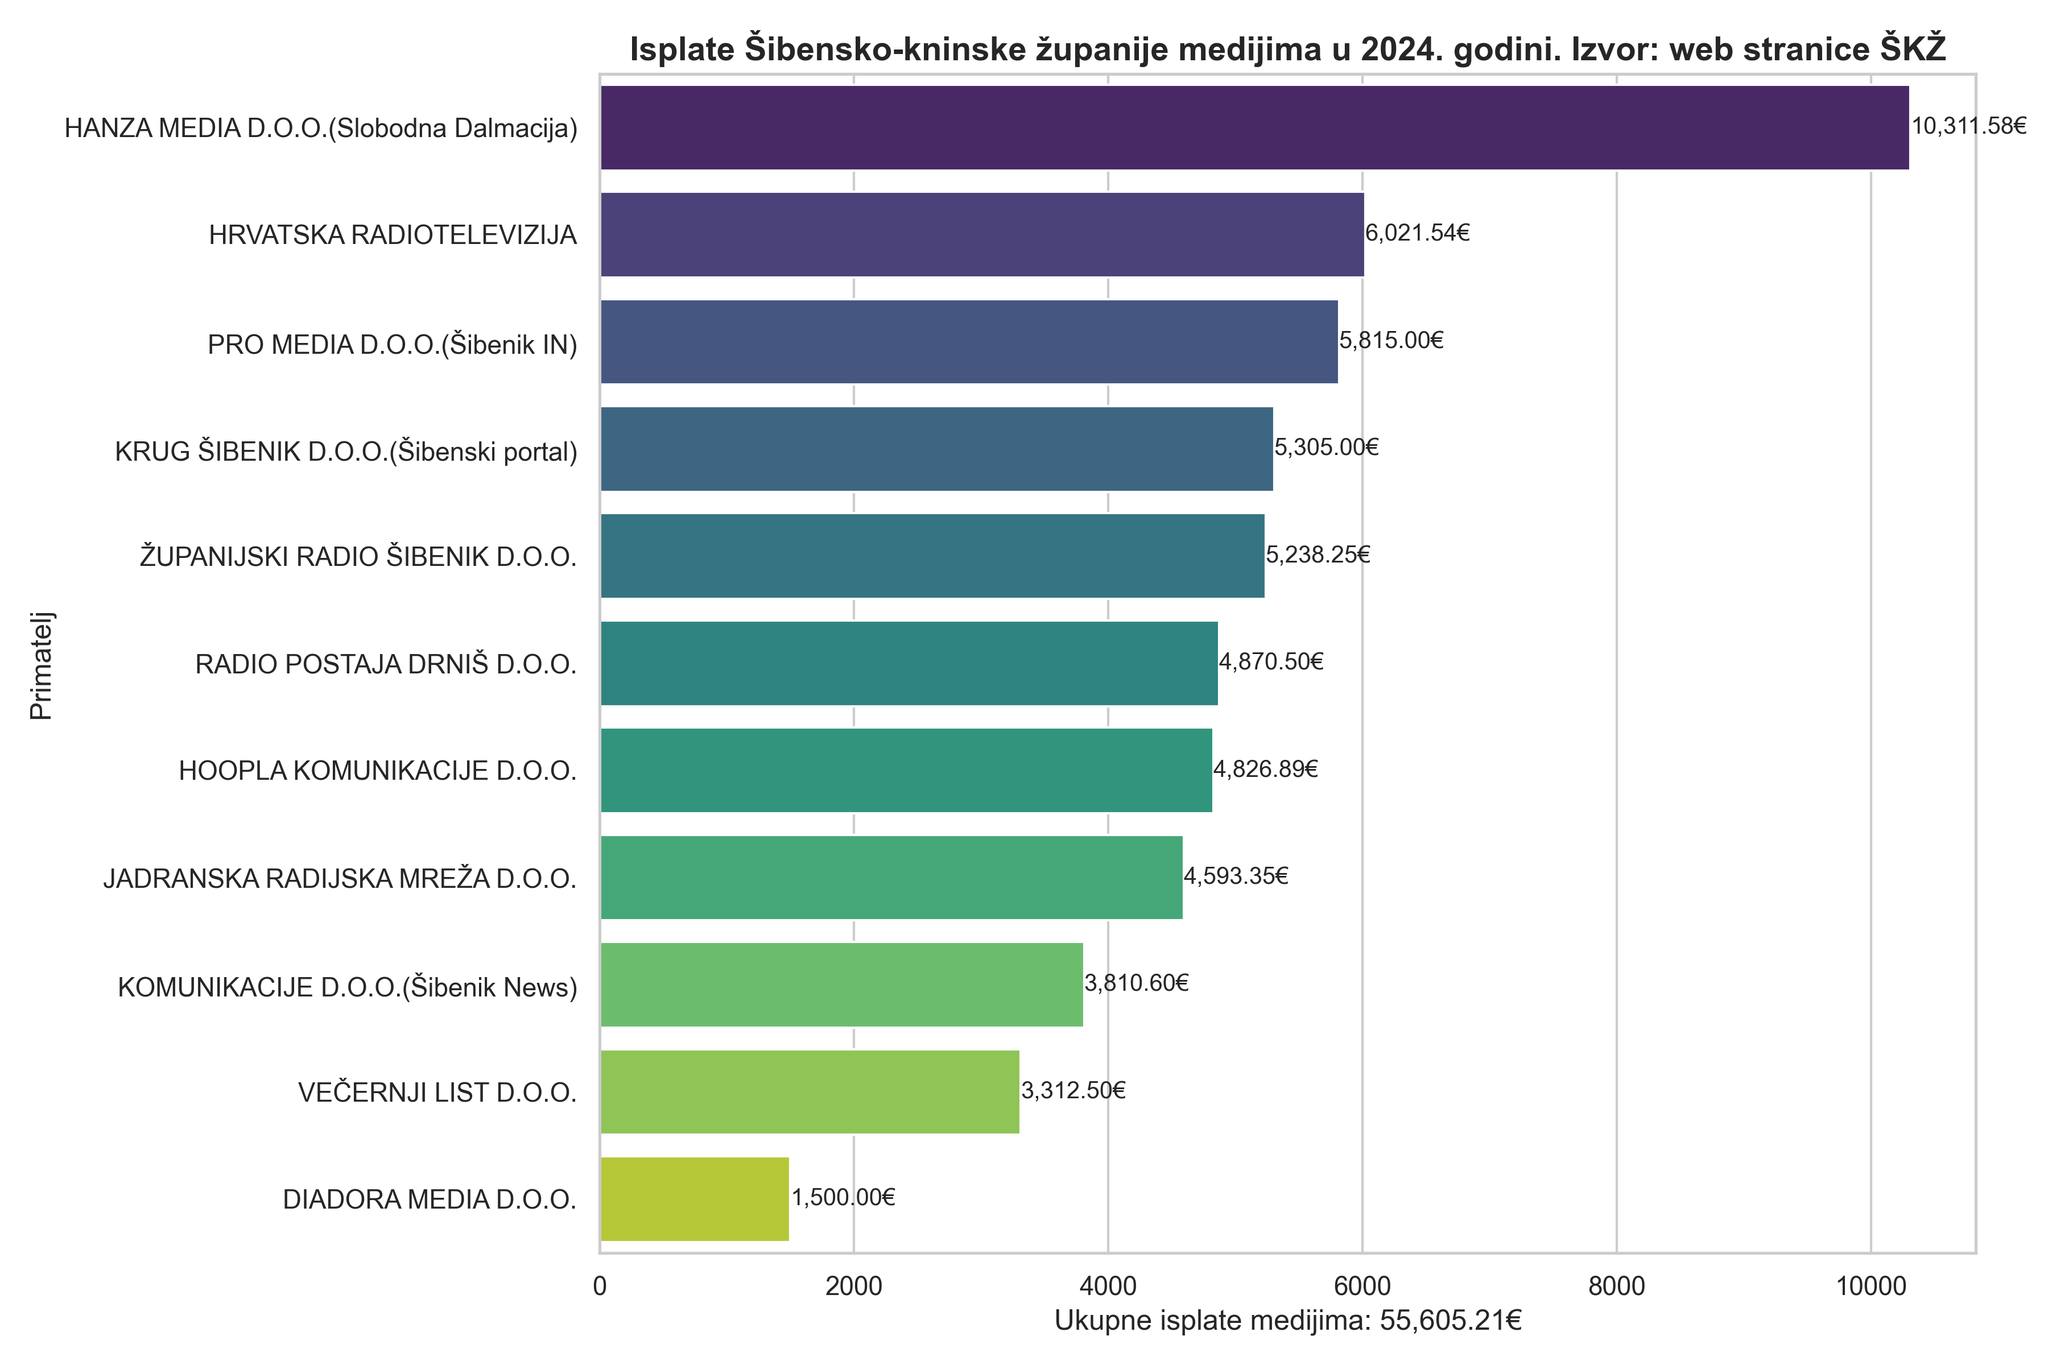The height and width of the screenshot is (1365, 2048).
Task: Click the ŽUPANIJSKI RADIO ŠIBENIK bar
Action: [932, 556]
